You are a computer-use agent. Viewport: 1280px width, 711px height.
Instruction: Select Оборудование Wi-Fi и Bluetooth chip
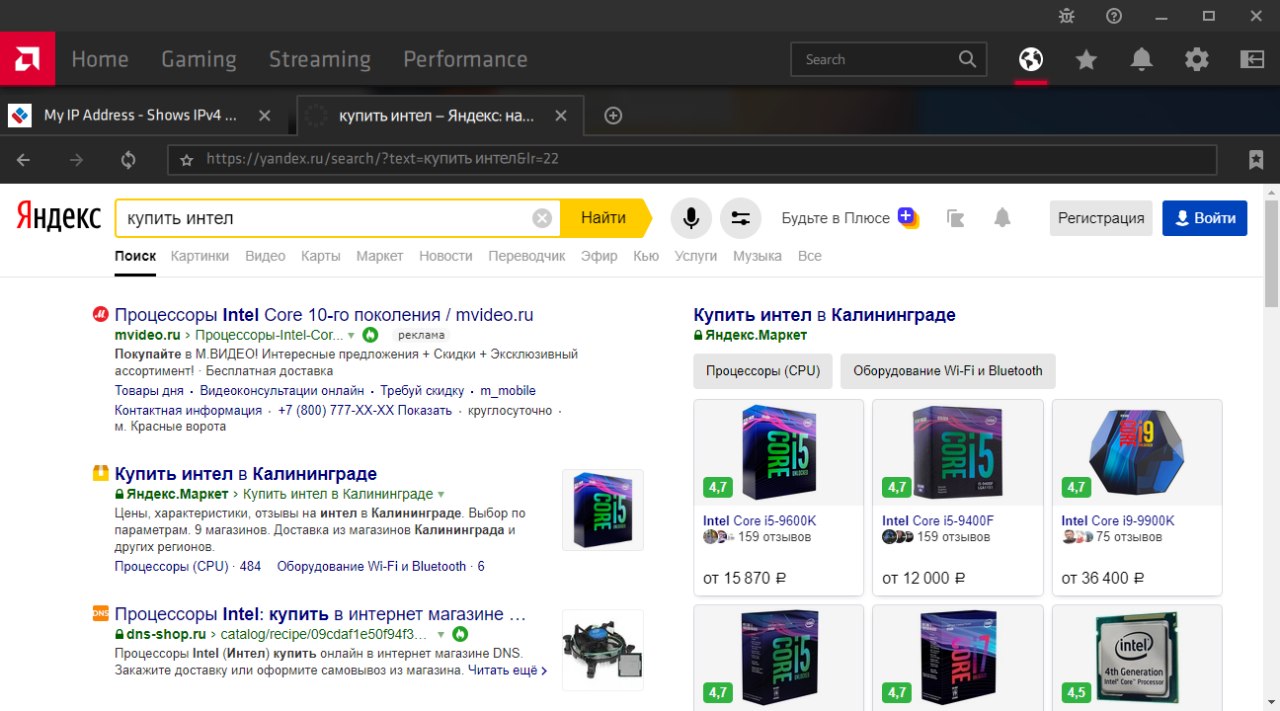point(948,371)
